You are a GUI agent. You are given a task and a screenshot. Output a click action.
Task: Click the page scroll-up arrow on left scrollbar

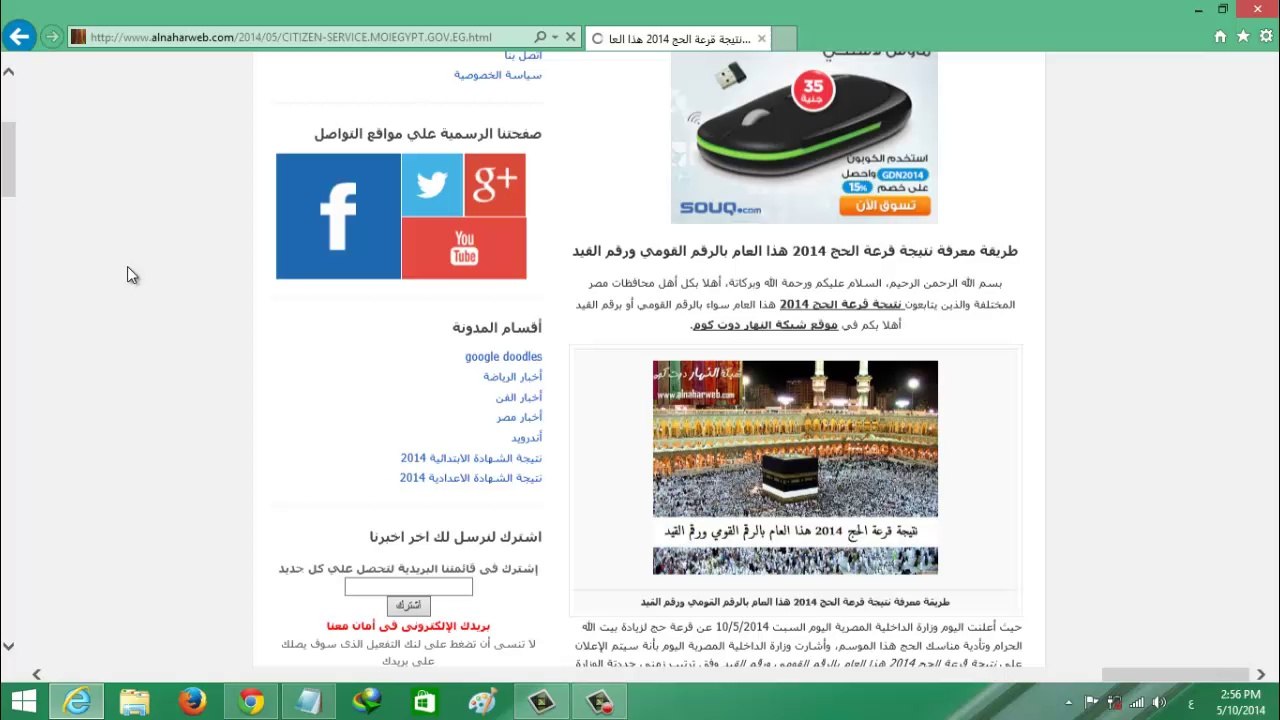pyautogui.click(x=8, y=72)
